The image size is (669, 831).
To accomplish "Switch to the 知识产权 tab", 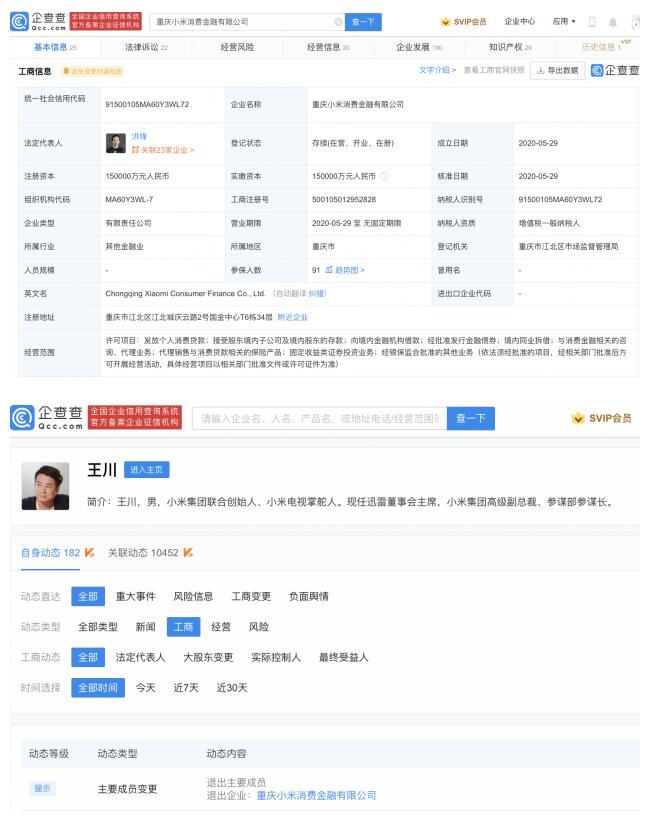I will click(x=510, y=47).
